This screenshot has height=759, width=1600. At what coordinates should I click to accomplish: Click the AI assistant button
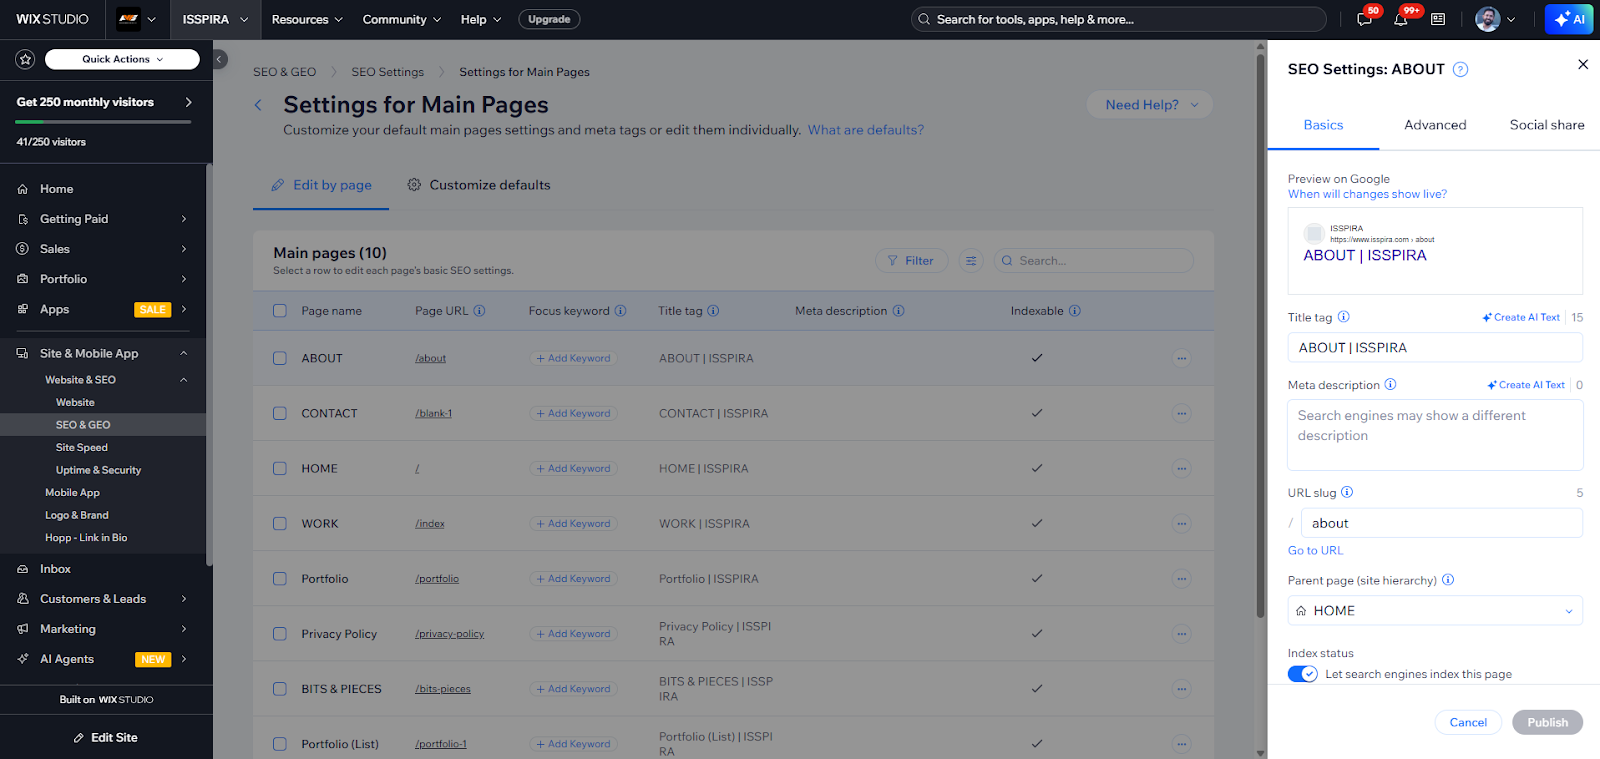point(1569,19)
